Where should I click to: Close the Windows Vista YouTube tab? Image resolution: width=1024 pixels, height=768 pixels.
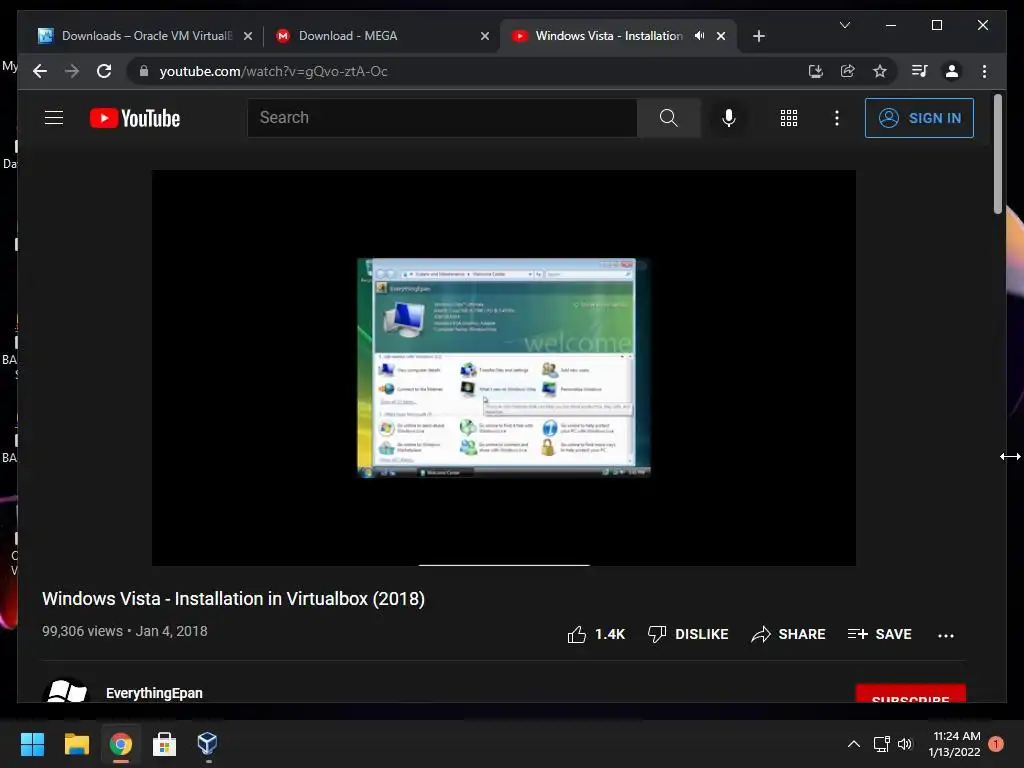(x=721, y=36)
